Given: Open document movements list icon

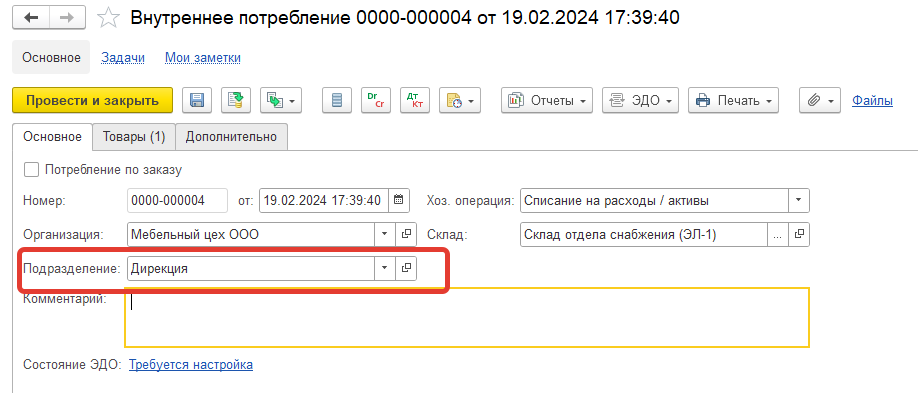Looking at the screenshot, I should click(x=337, y=100).
